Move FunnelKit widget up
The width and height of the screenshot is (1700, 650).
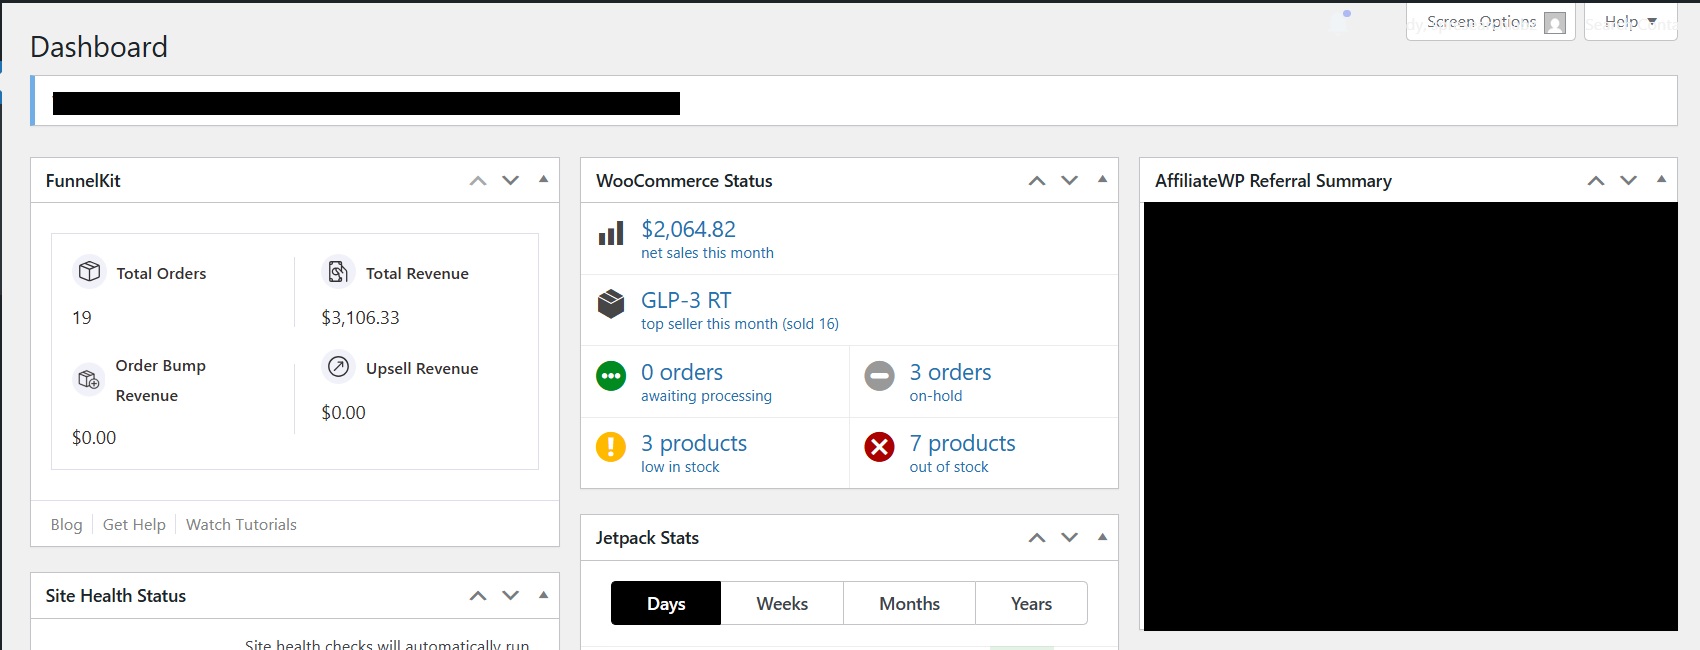[478, 181]
